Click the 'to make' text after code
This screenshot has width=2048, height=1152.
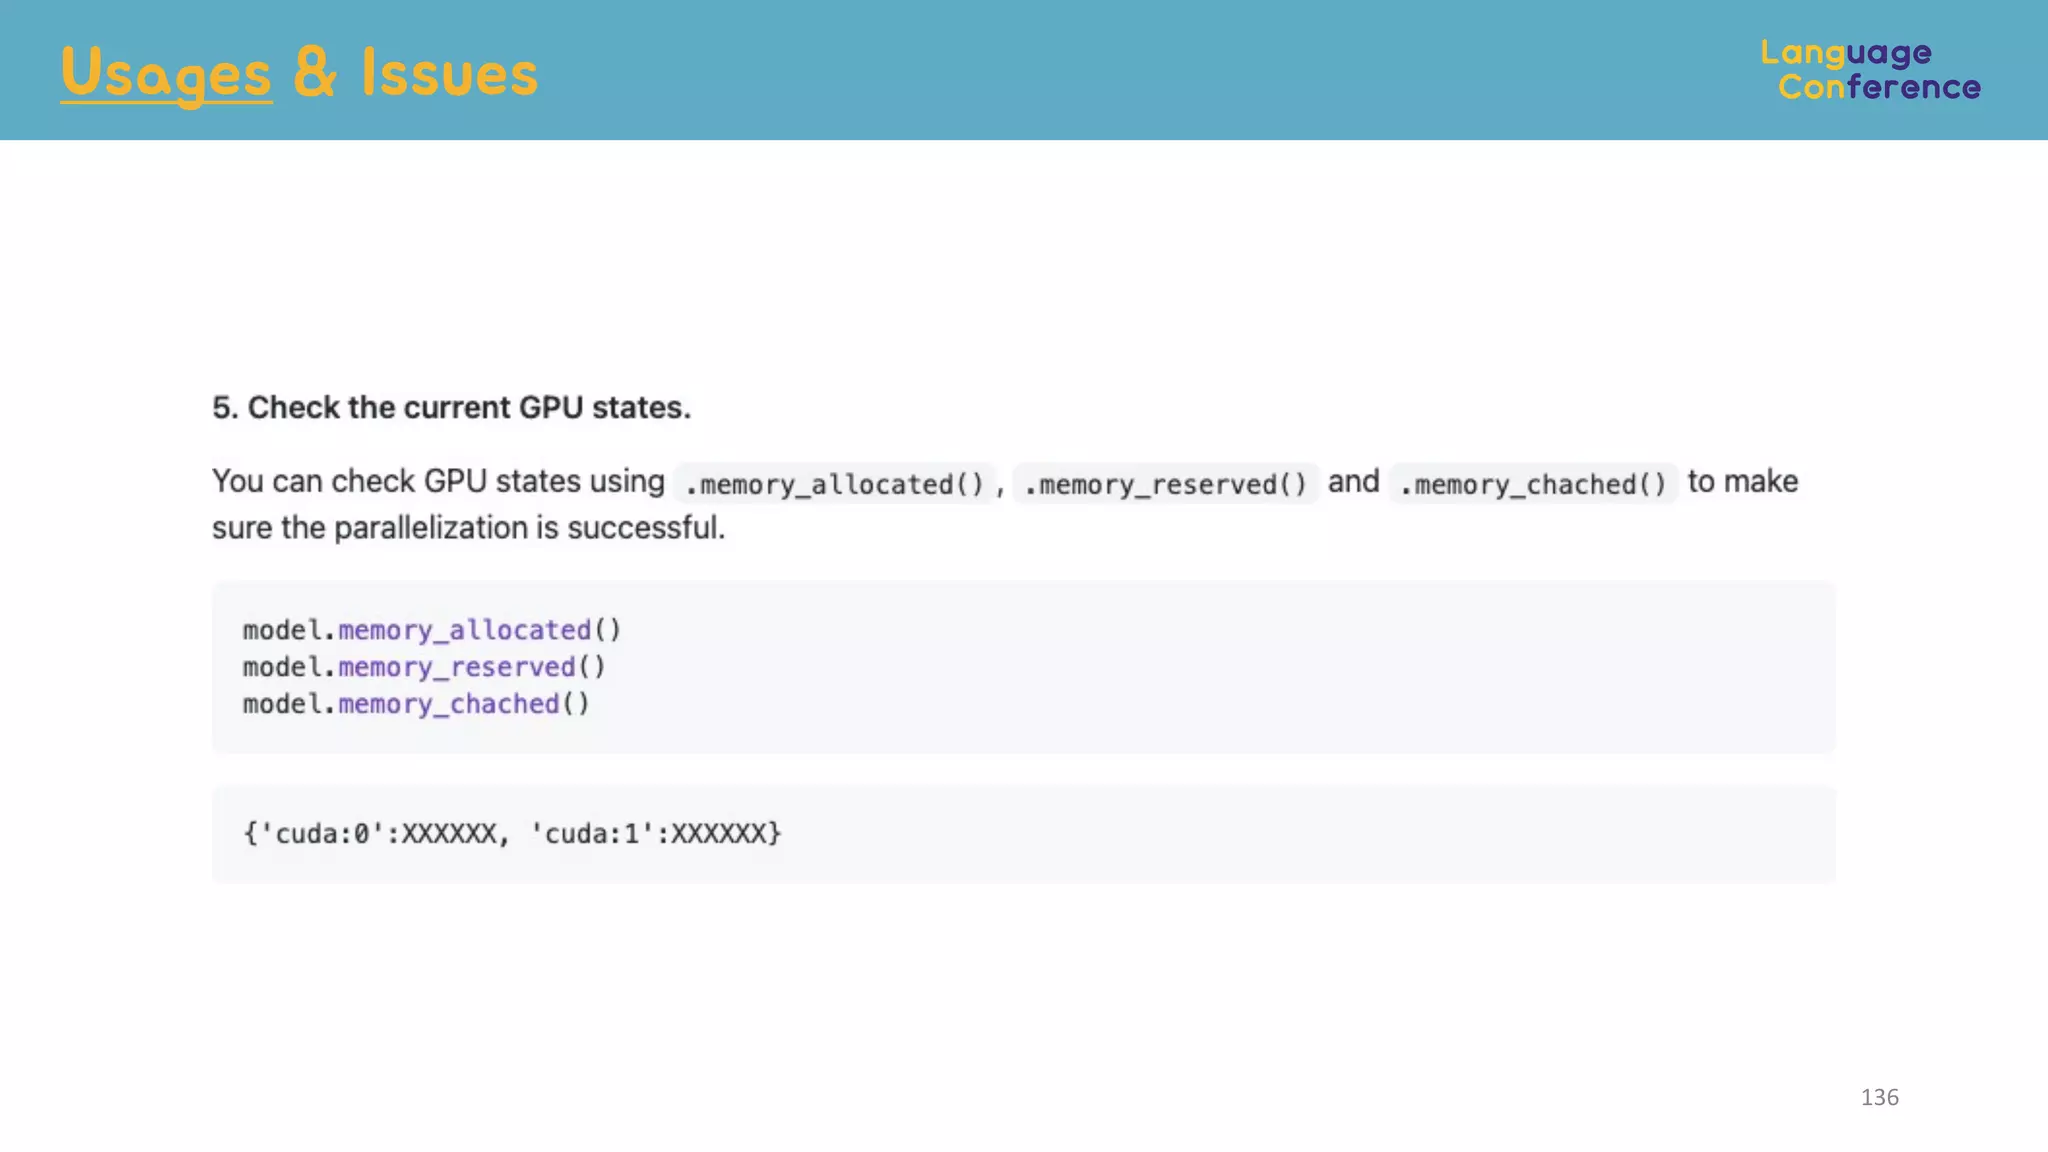(1742, 481)
